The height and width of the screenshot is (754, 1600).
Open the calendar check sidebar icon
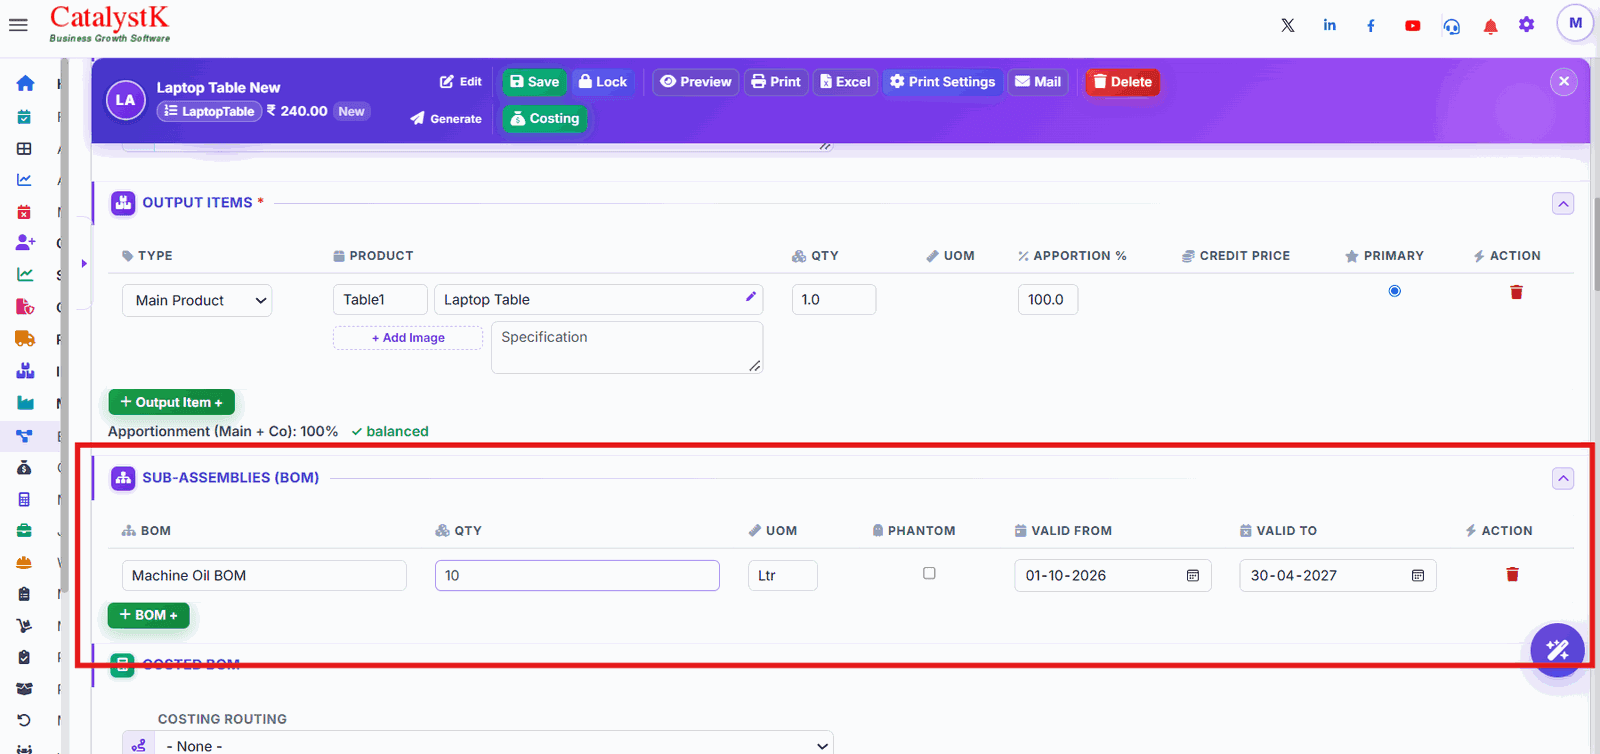[x=24, y=117]
